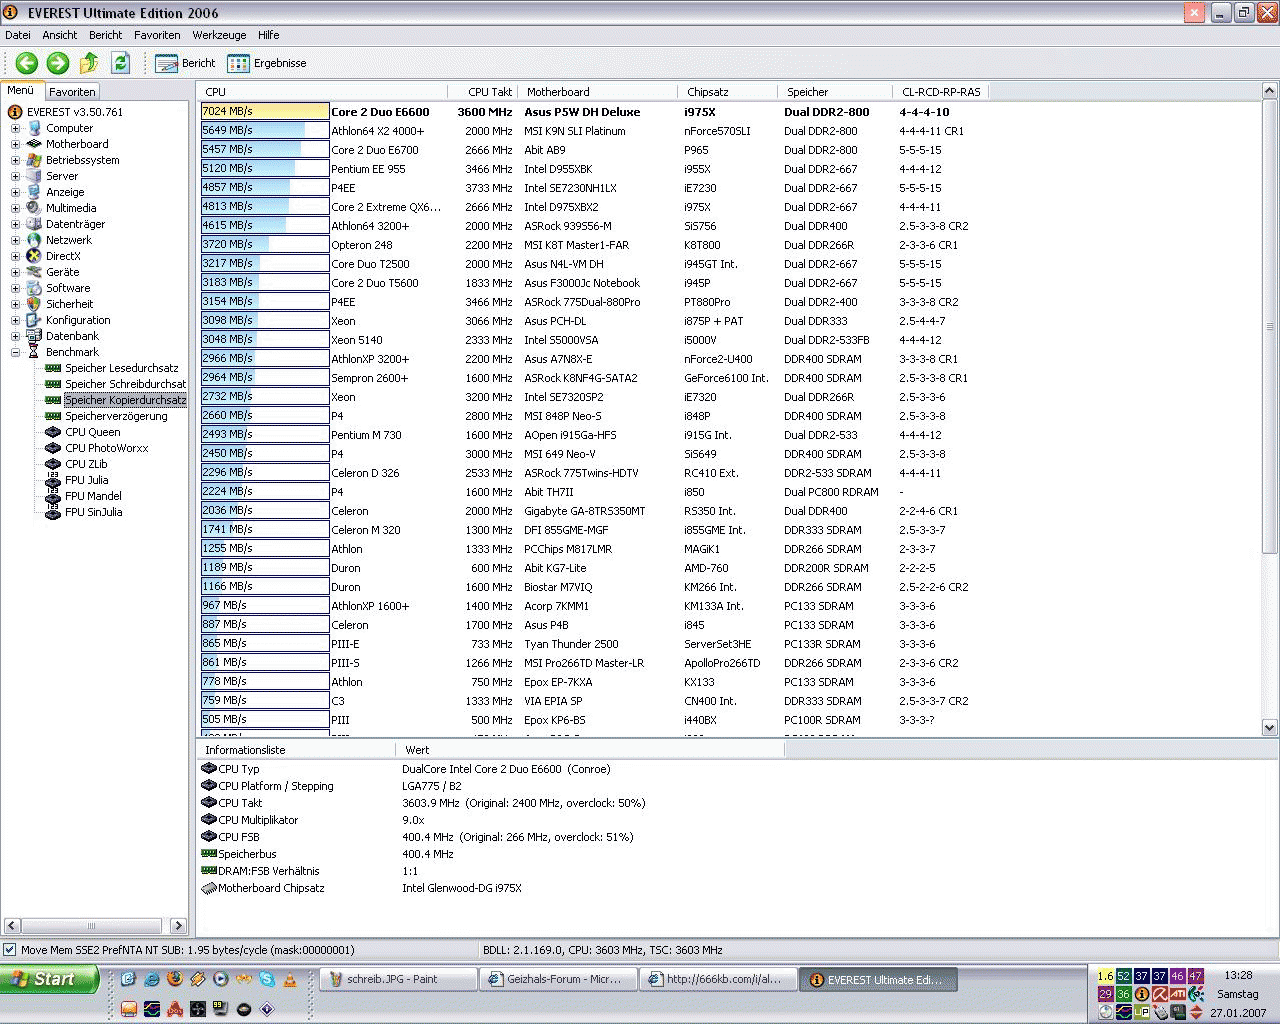Switch to the Favoriten sidebar tab
Viewport: 1280px width, 1024px height.
[72, 92]
